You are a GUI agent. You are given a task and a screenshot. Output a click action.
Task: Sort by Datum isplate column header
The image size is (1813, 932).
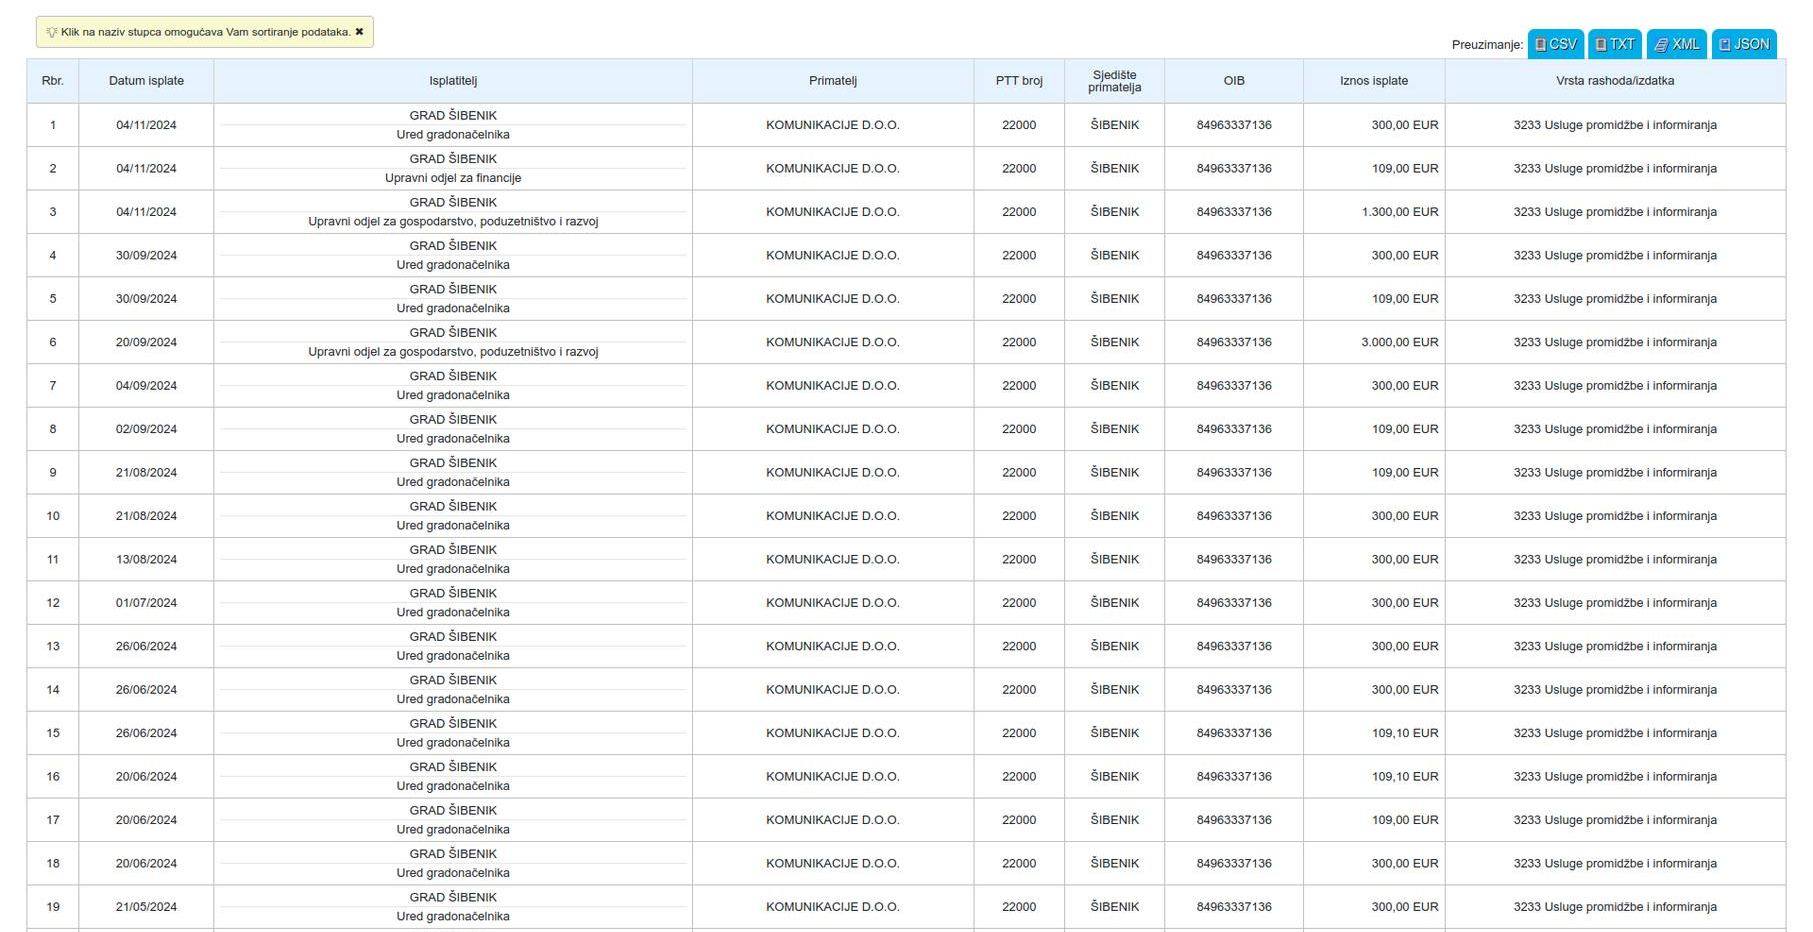[x=146, y=81]
